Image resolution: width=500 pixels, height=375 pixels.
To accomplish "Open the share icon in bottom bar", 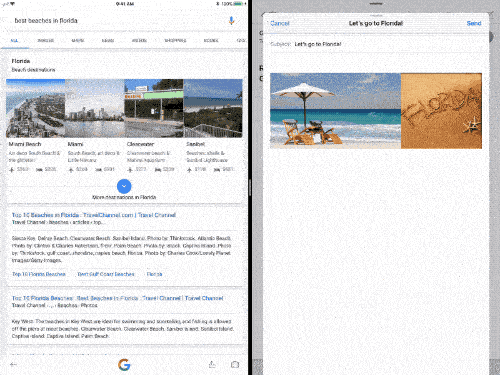I will (x=212, y=364).
